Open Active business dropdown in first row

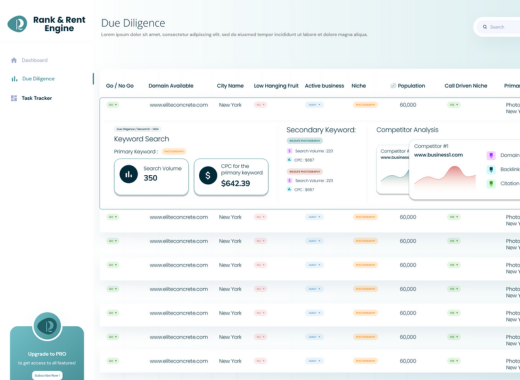point(314,105)
